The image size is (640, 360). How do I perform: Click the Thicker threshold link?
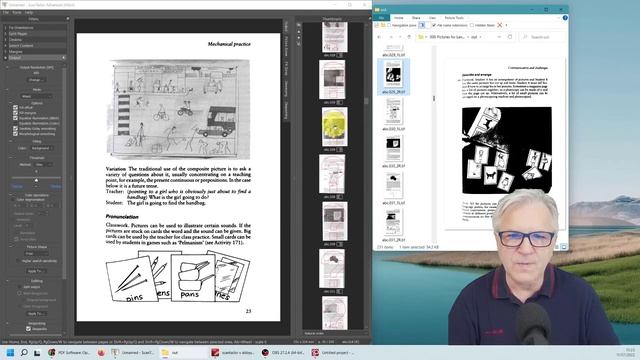(x=56, y=187)
